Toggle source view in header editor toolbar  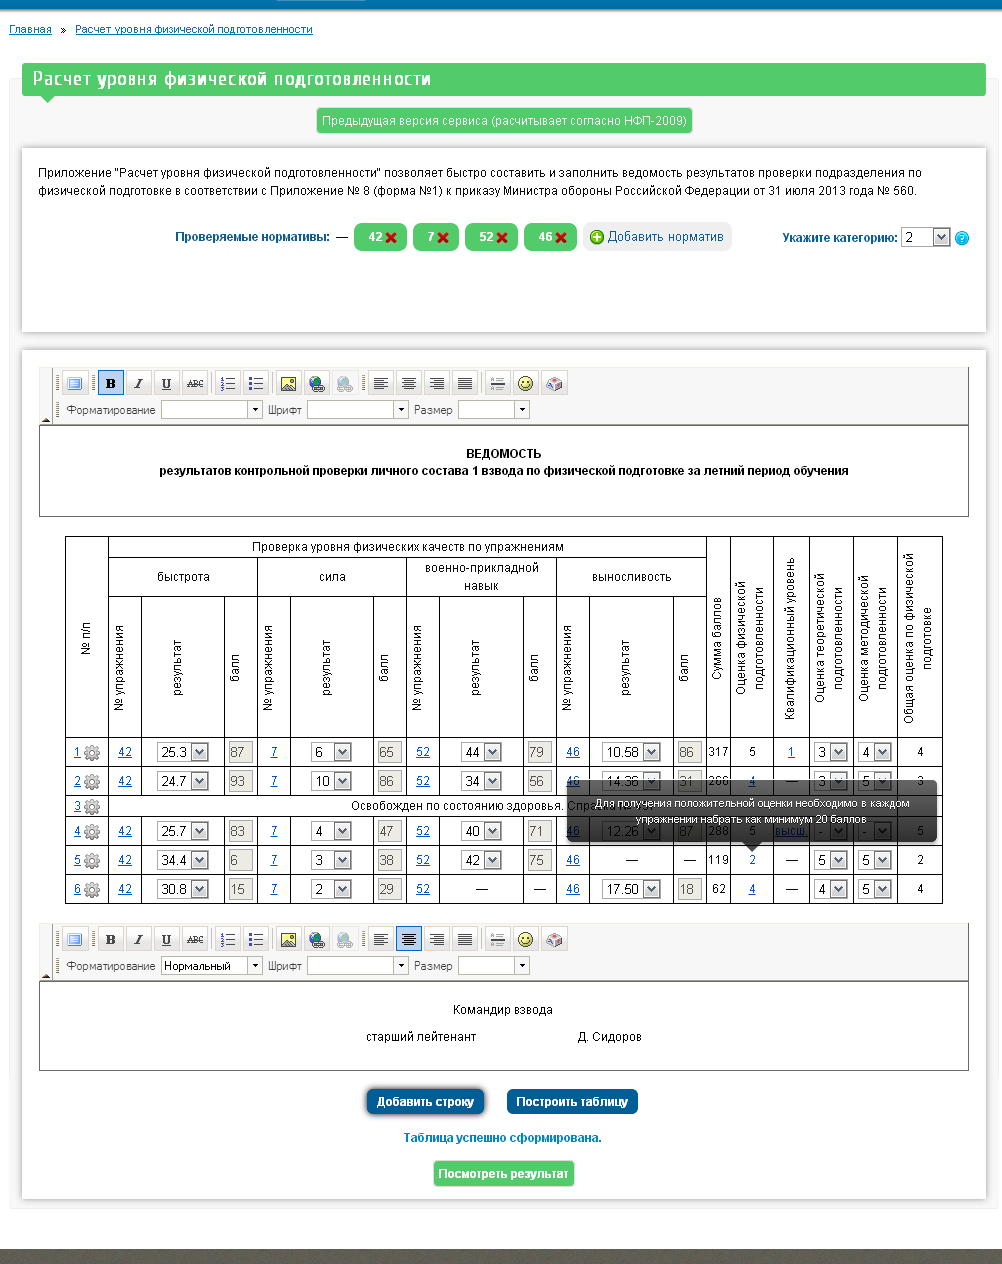(75, 383)
